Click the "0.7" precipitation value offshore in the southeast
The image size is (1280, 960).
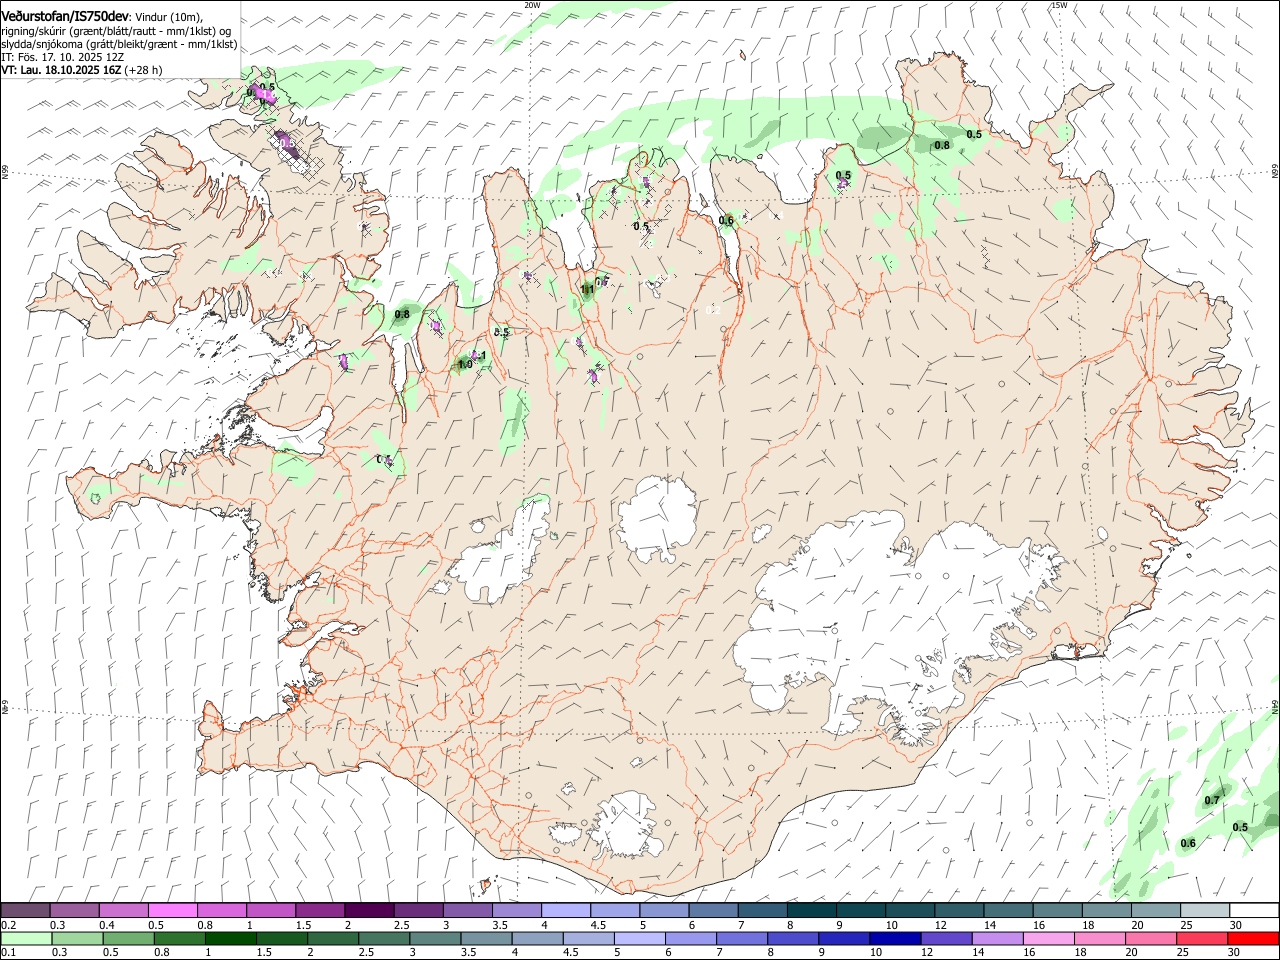(1212, 801)
